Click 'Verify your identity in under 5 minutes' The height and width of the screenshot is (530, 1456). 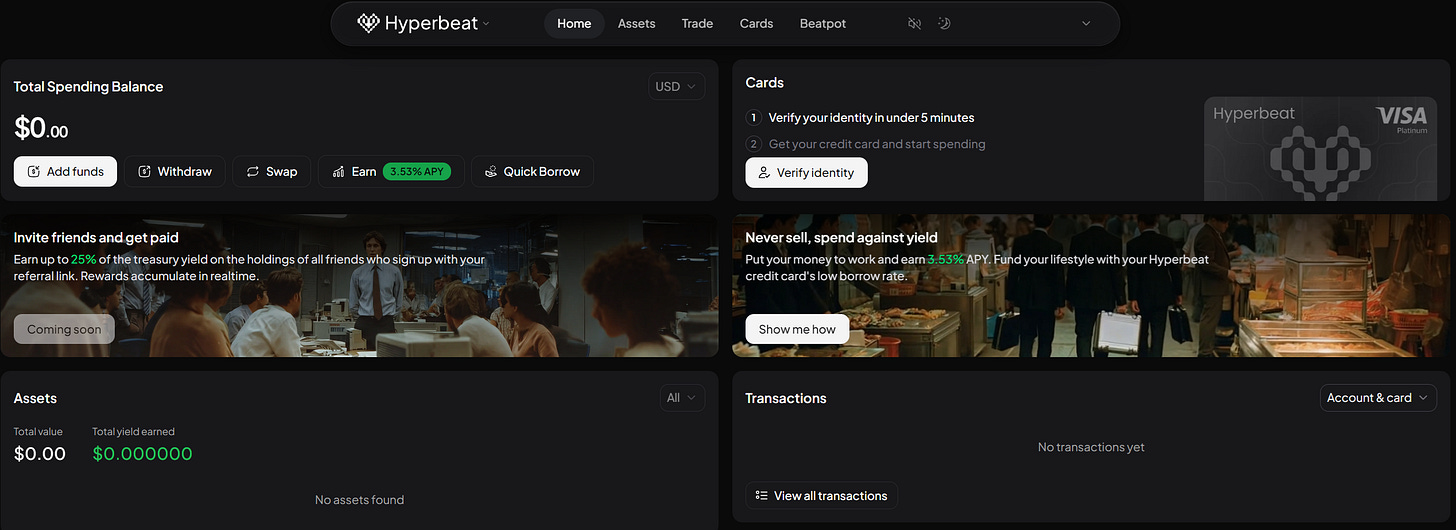[x=871, y=117]
